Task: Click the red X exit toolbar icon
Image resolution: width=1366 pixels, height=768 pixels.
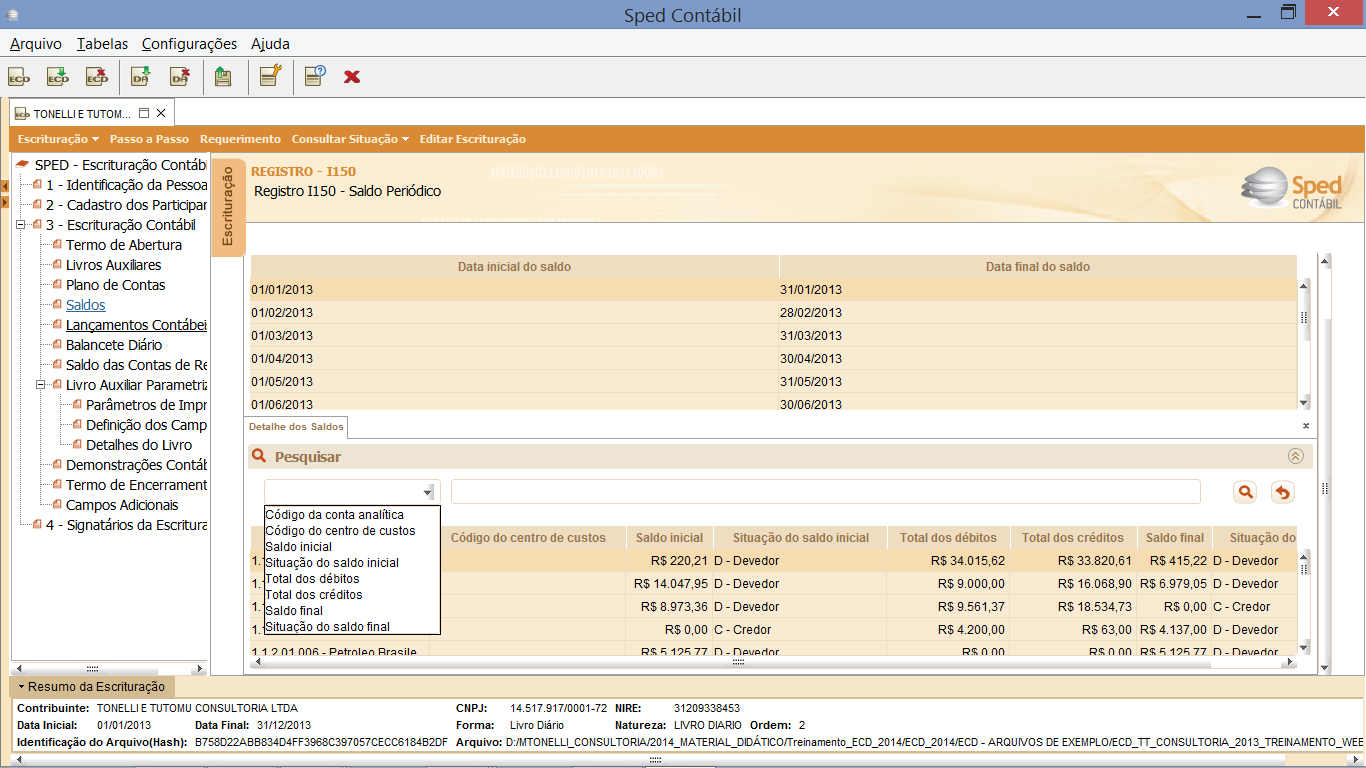Action: (352, 77)
